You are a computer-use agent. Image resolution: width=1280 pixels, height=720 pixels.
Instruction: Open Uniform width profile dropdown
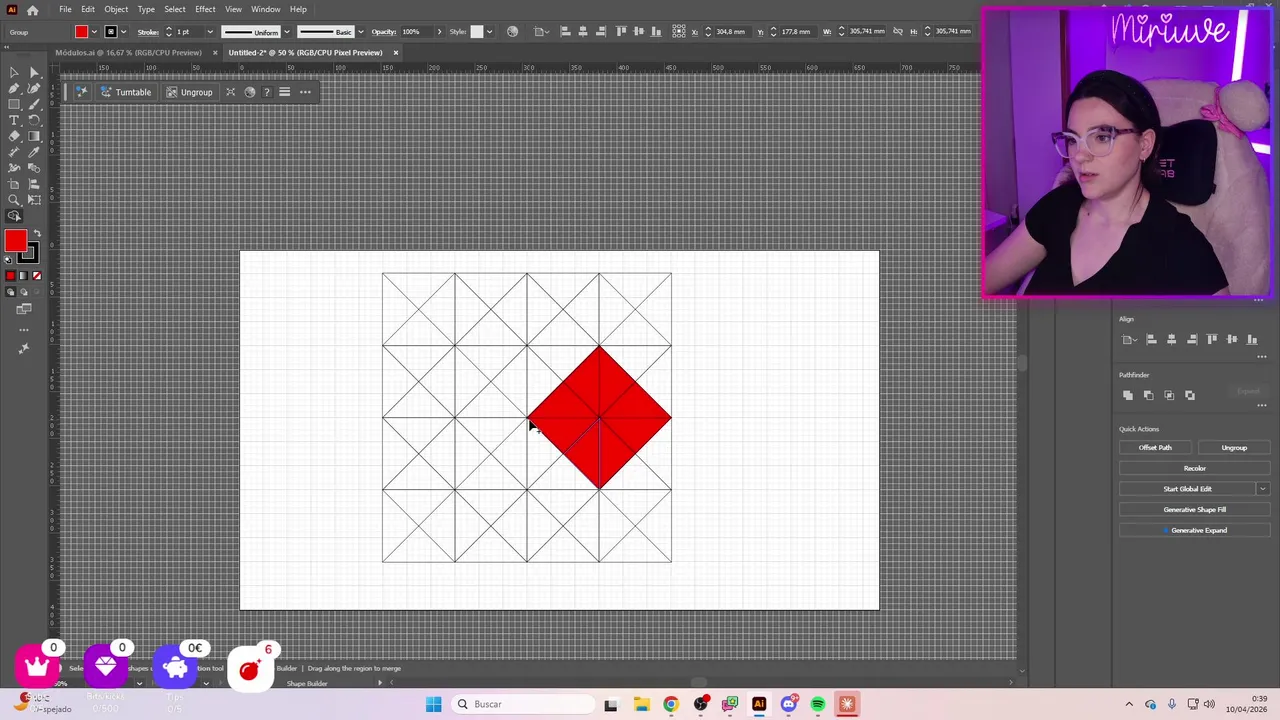click(286, 32)
